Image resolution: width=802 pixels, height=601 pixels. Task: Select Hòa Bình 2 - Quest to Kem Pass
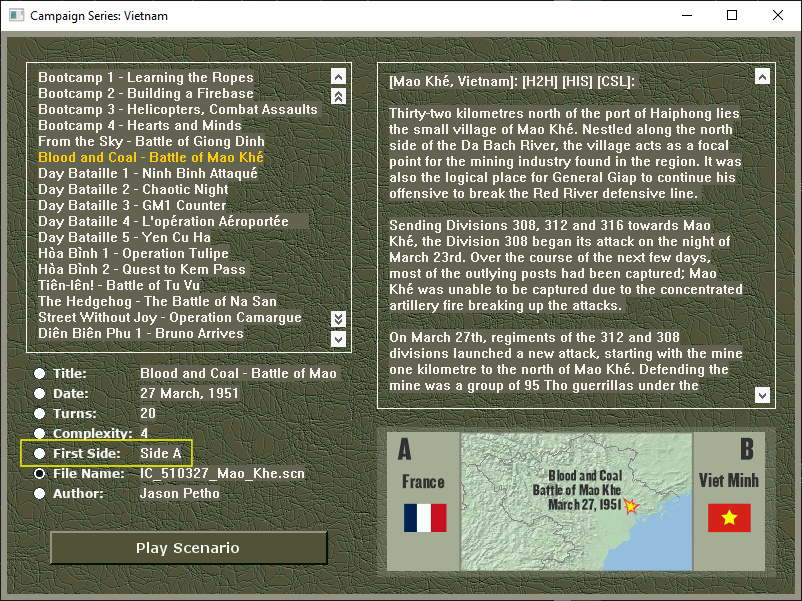[x=142, y=269]
